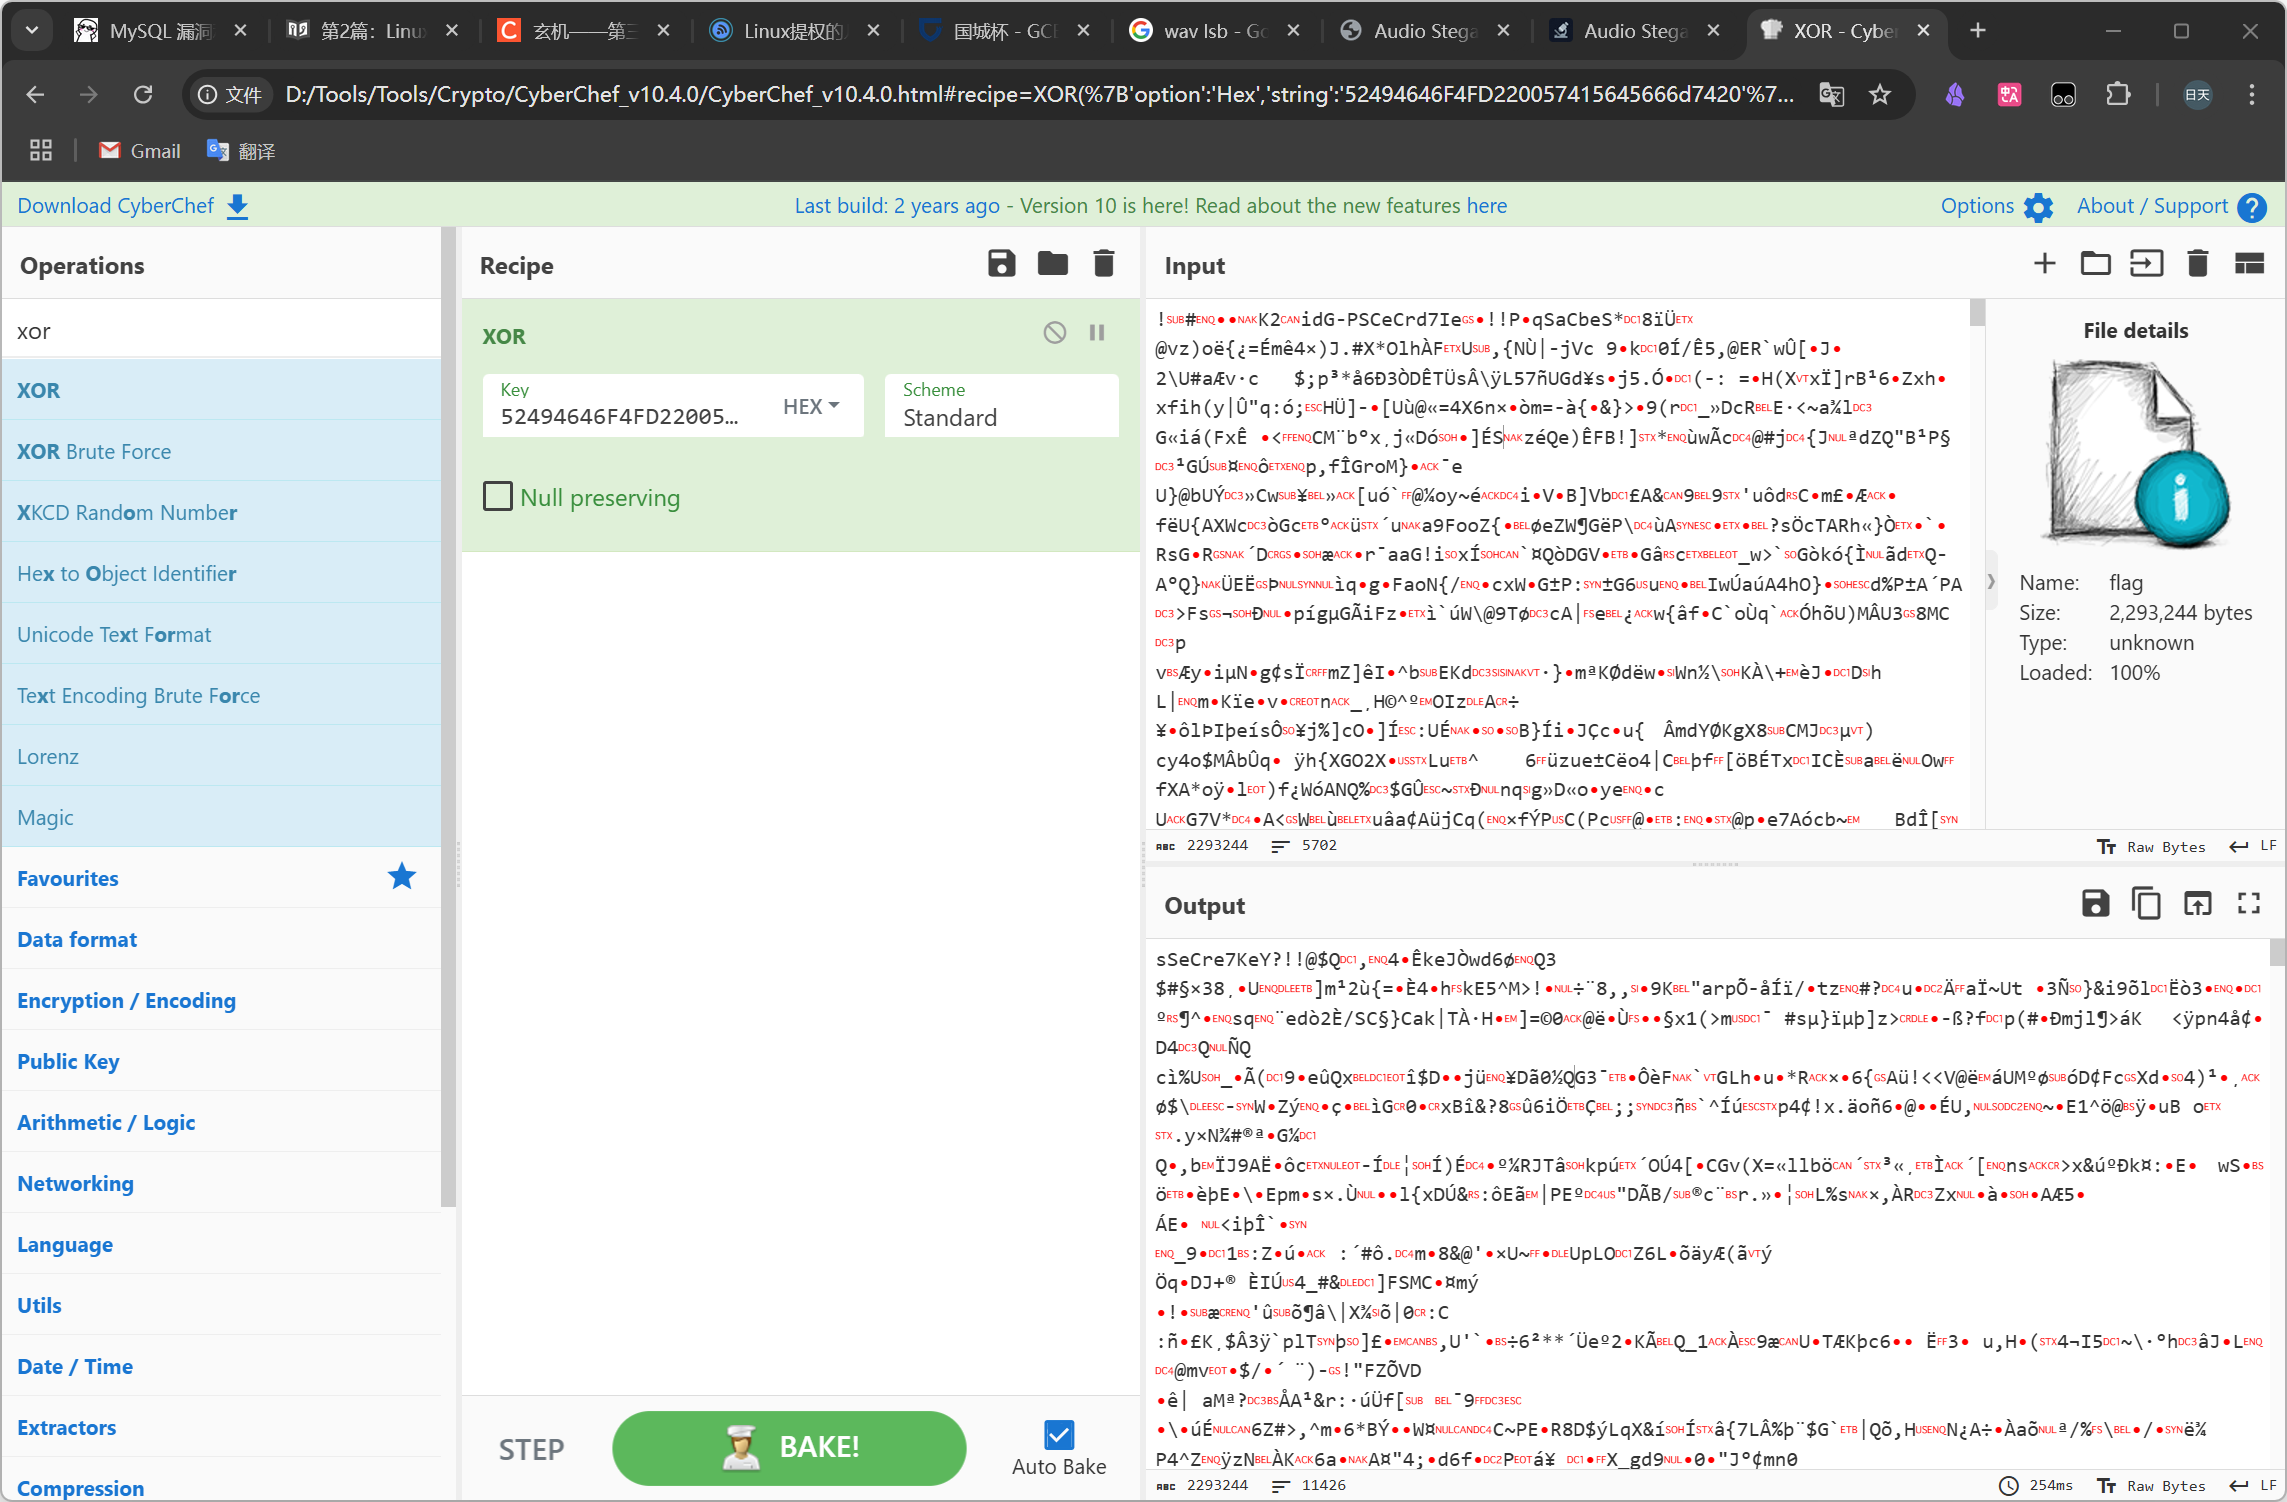Open the HEX key format dropdown

click(x=811, y=406)
